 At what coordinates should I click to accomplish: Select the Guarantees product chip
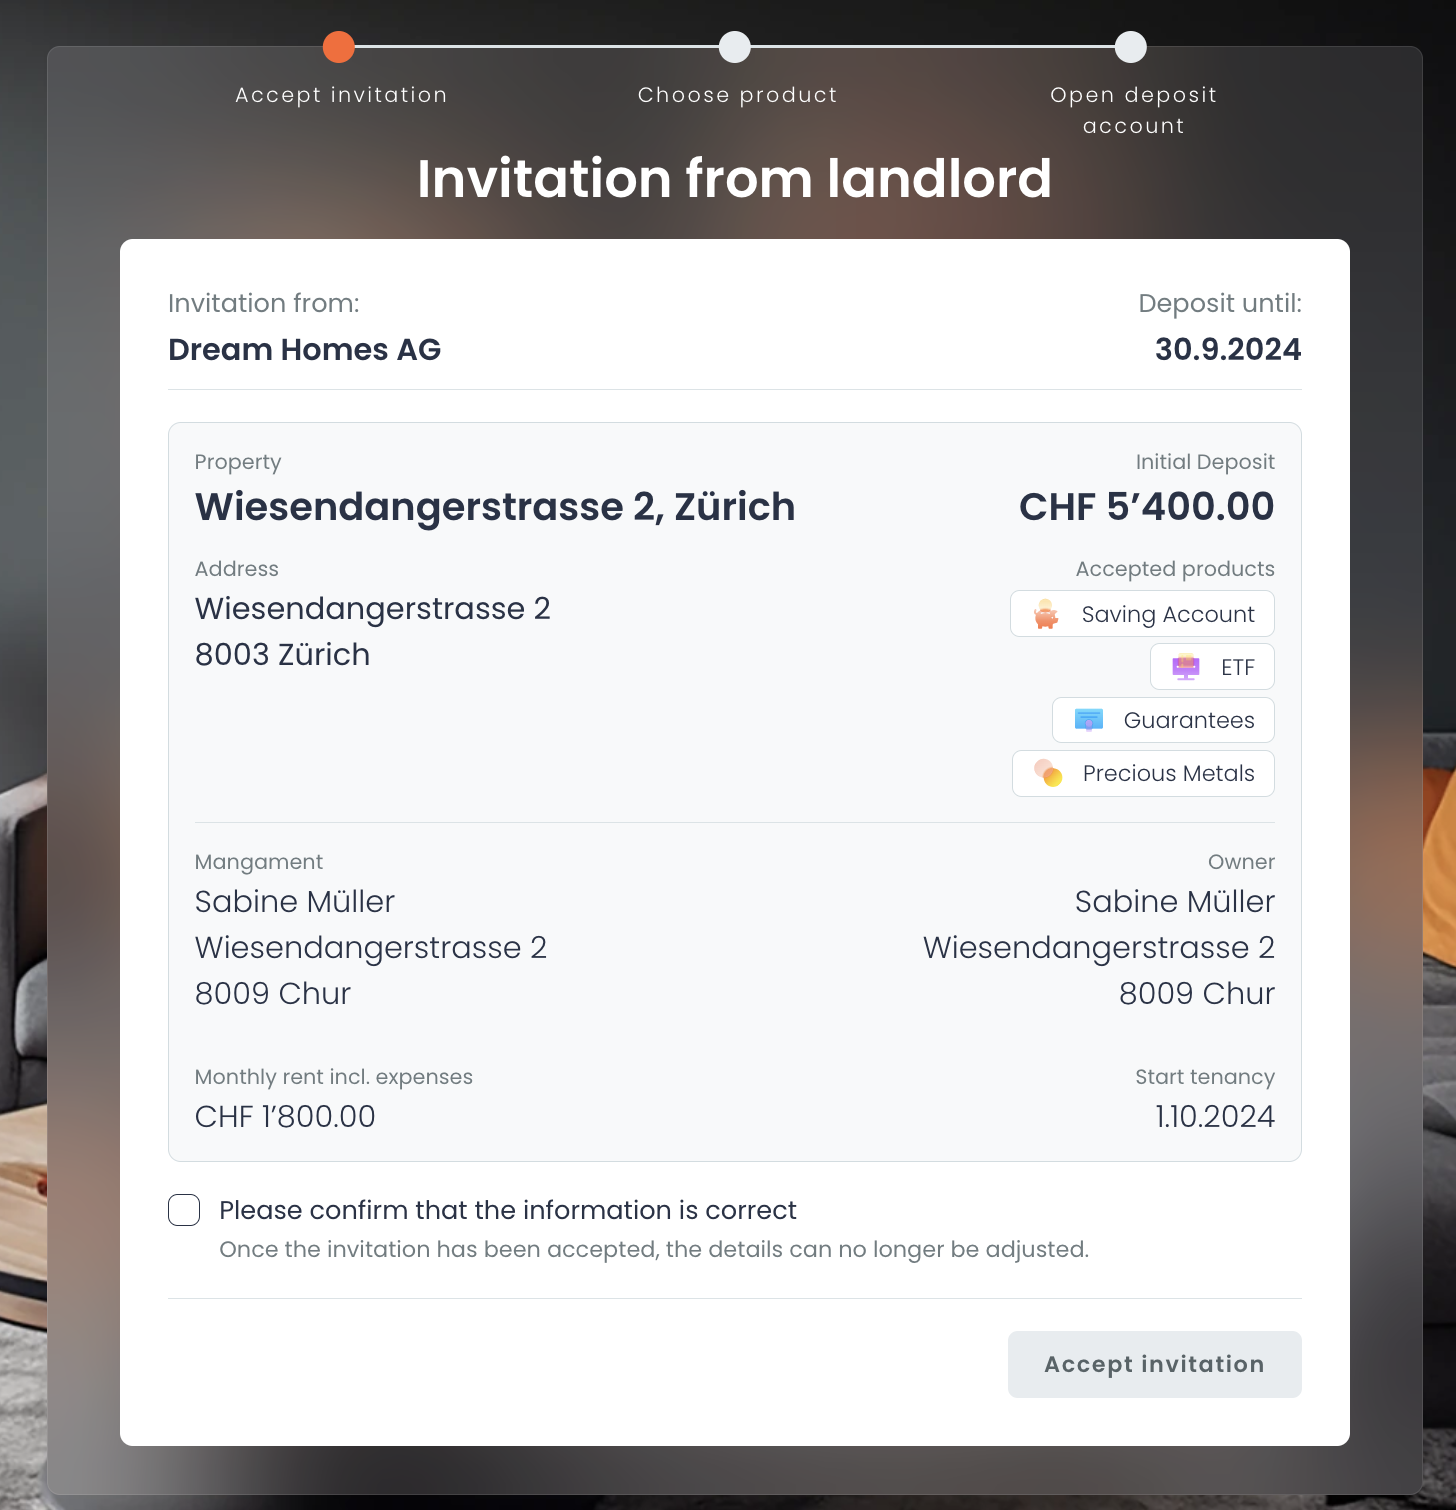(x=1162, y=720)
